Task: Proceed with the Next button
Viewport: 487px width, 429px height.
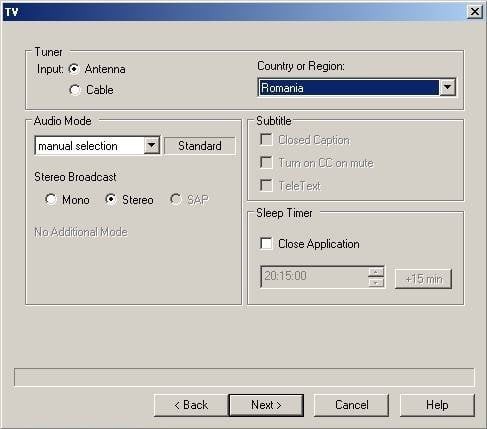Action: point(266,405)
